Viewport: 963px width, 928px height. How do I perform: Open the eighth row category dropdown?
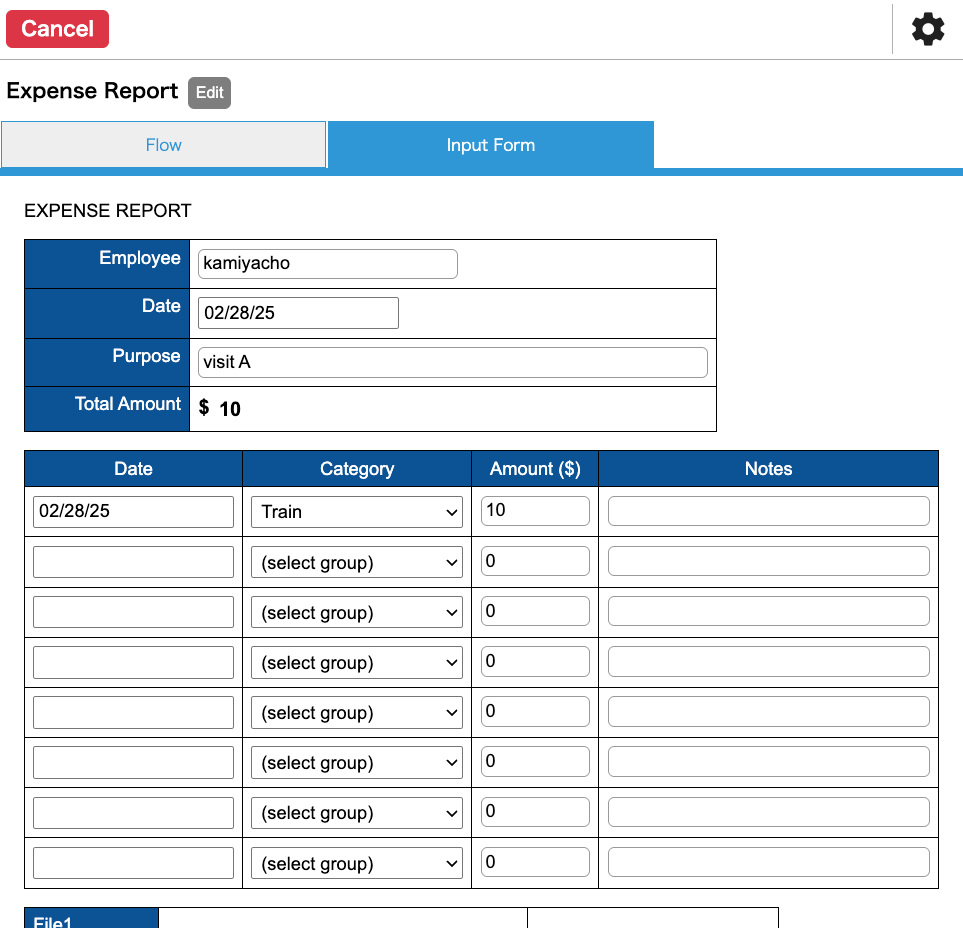(357, 863)
